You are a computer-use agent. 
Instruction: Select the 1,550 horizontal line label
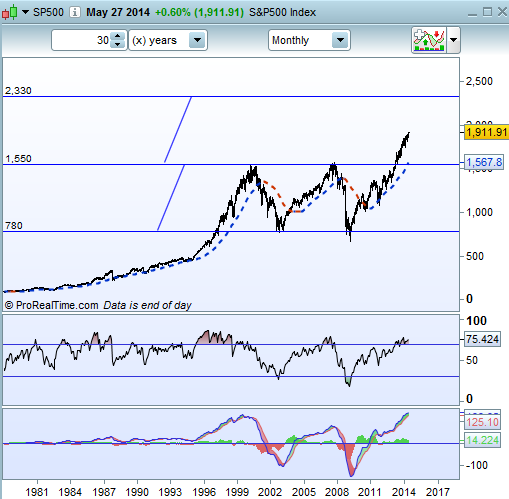pos(18,159)
